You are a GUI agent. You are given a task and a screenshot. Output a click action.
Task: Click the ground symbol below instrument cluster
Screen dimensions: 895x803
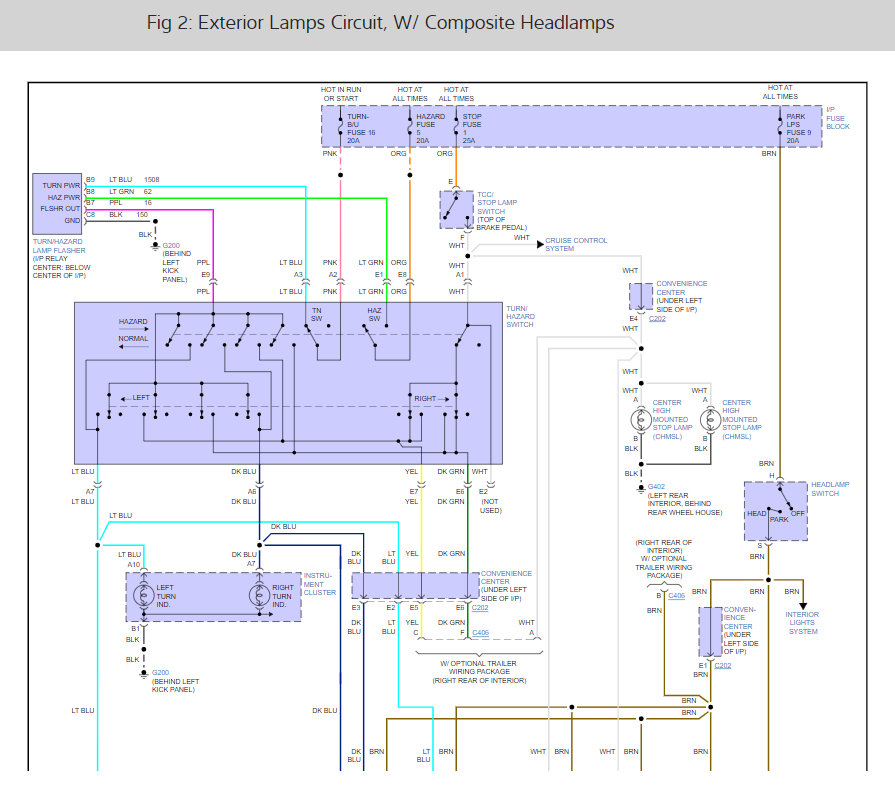click(x=144, y=674)
